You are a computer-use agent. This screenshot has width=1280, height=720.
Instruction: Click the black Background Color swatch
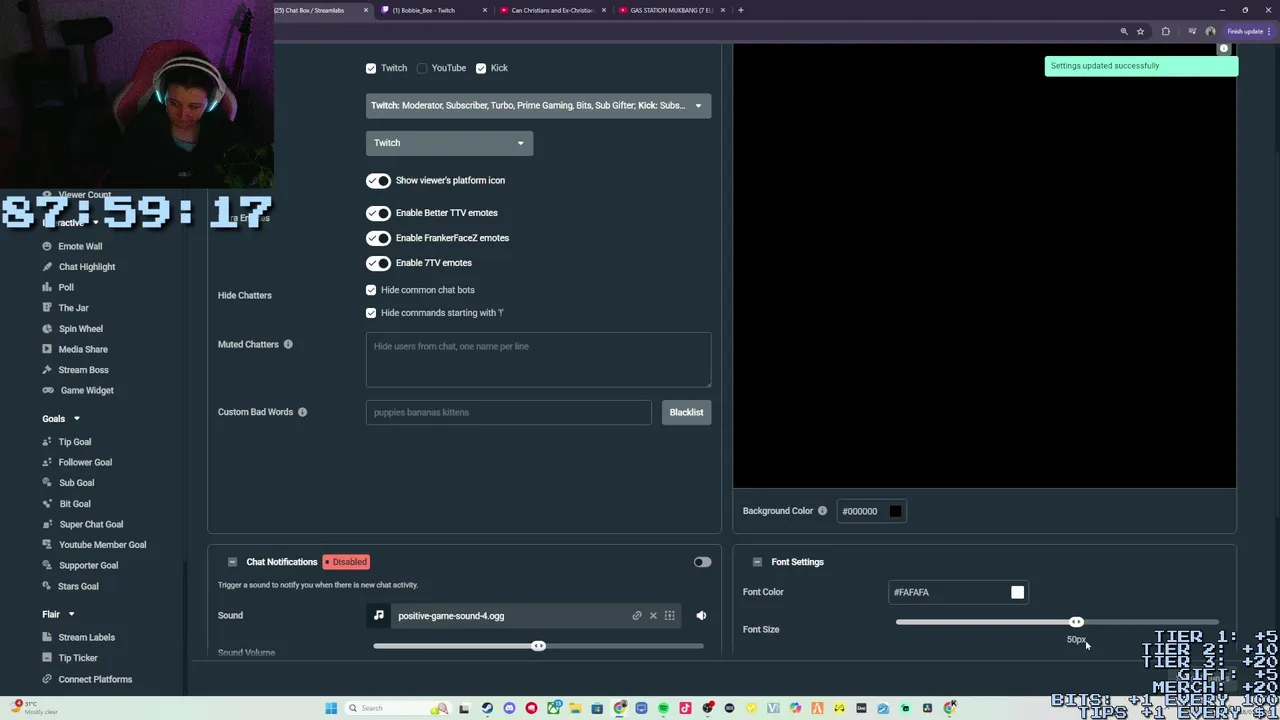click(895, 511)
